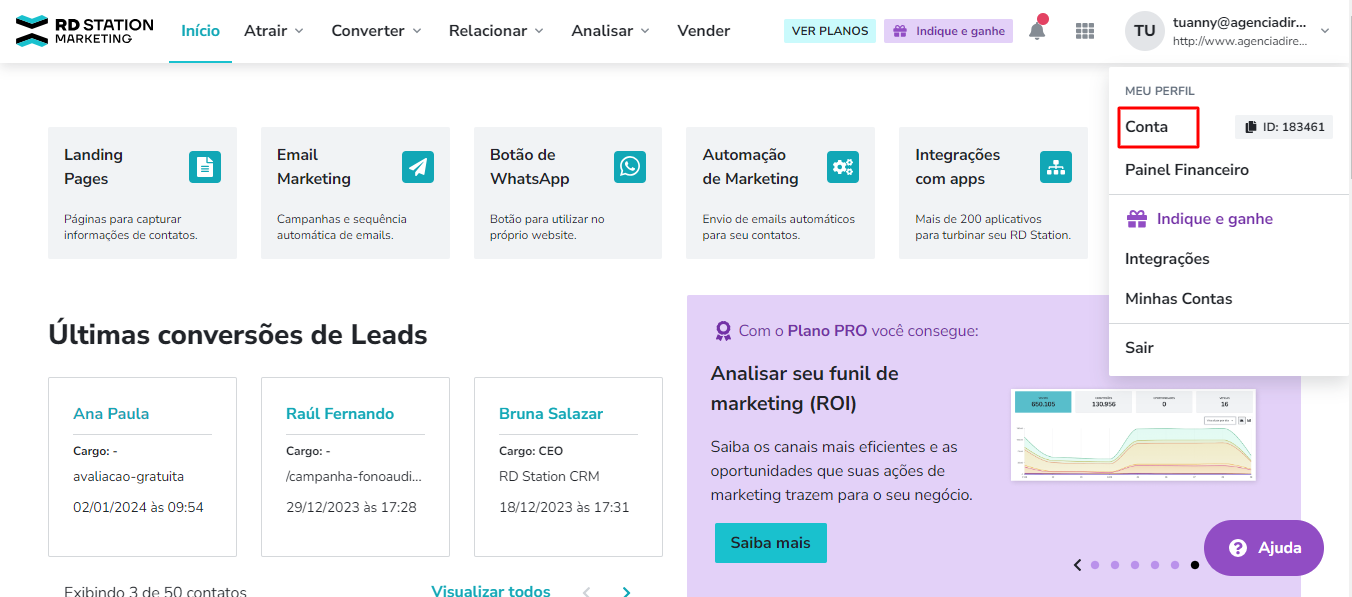Click the Email Marketing paper plane icon
This screenshot has width=1352, height=597.
point(418,166)
